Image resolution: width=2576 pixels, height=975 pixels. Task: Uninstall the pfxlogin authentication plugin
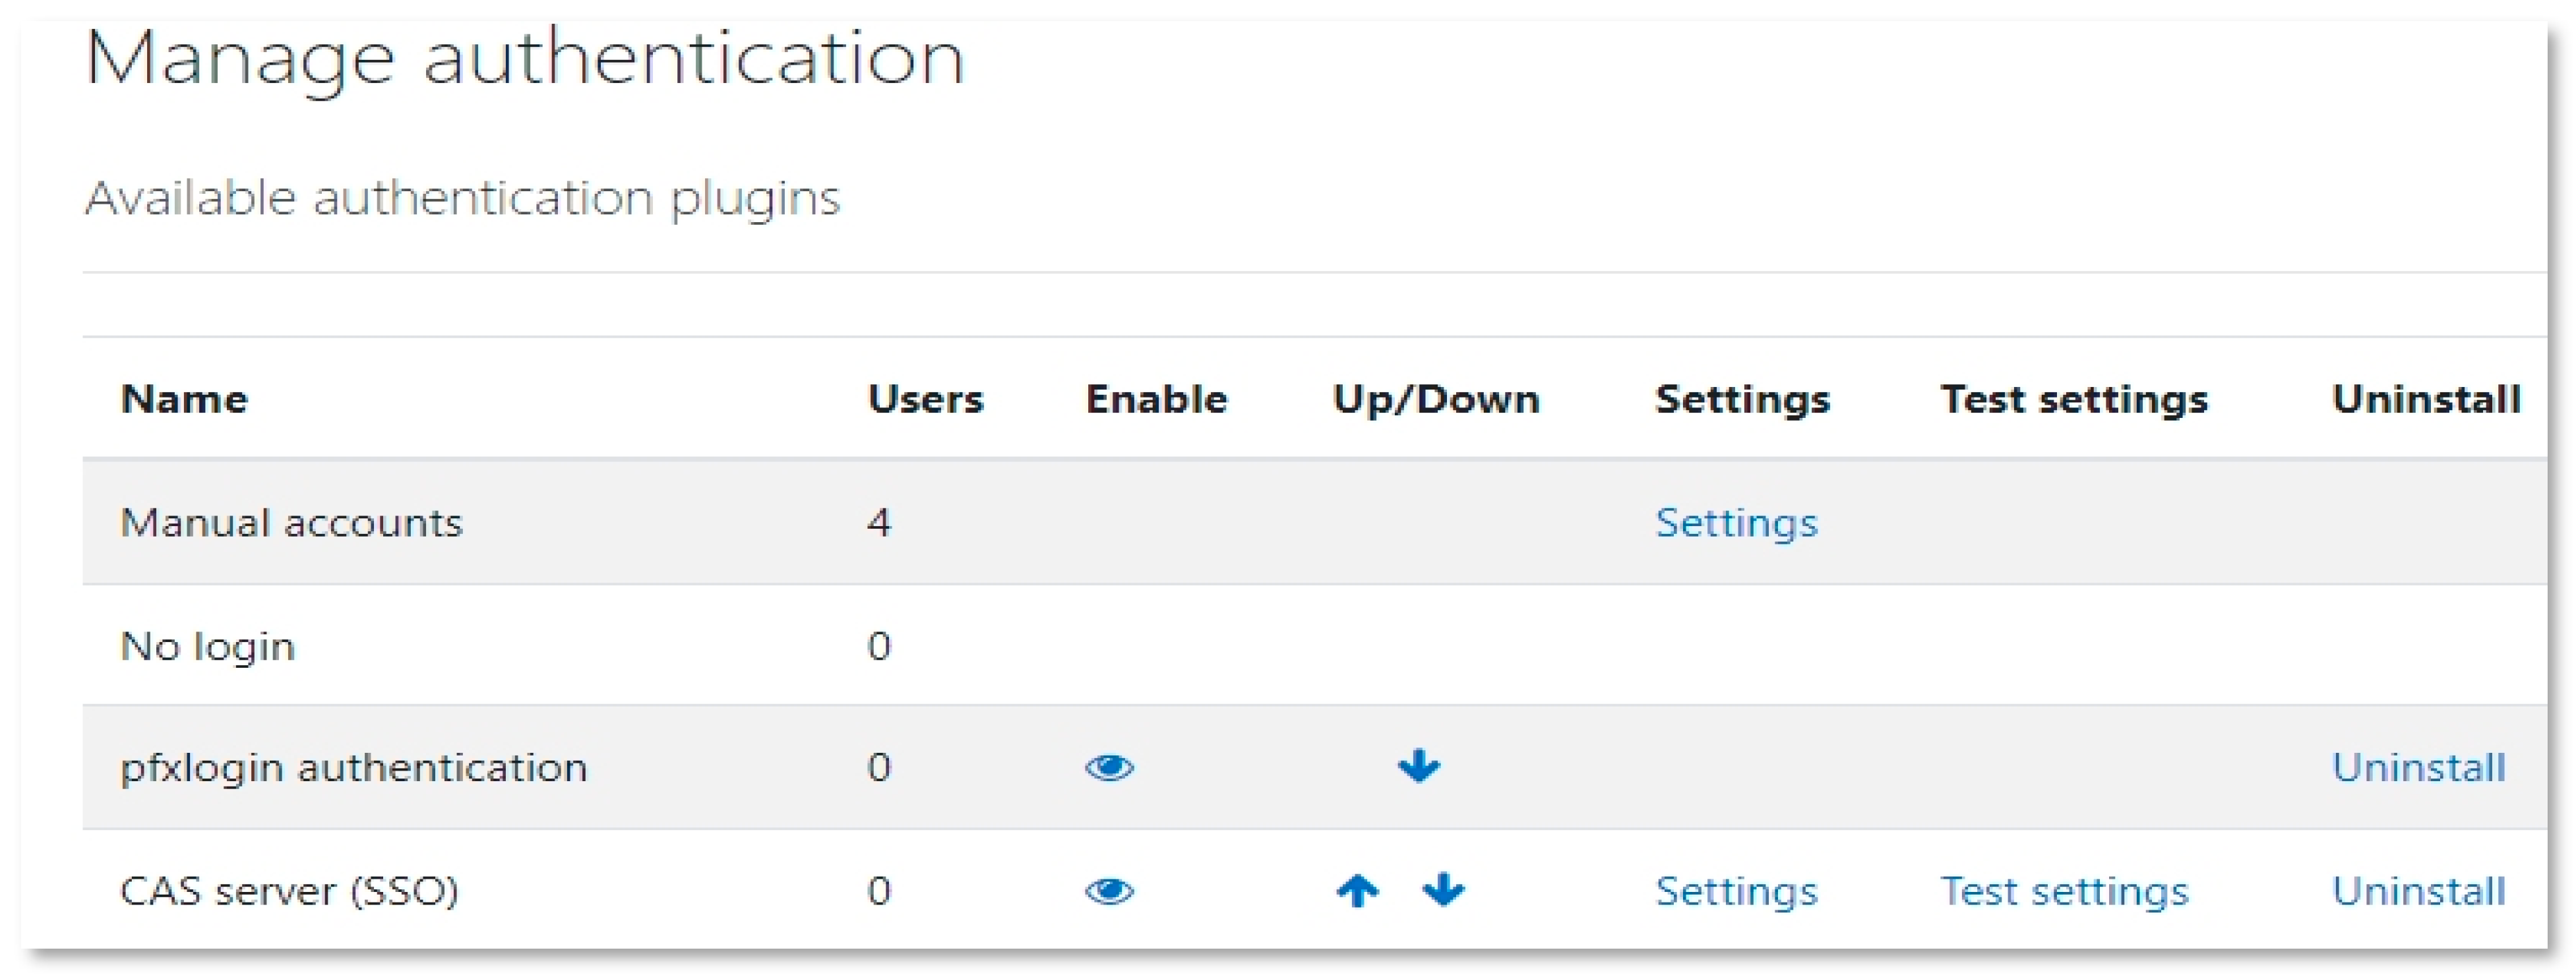click(2418, 768)
